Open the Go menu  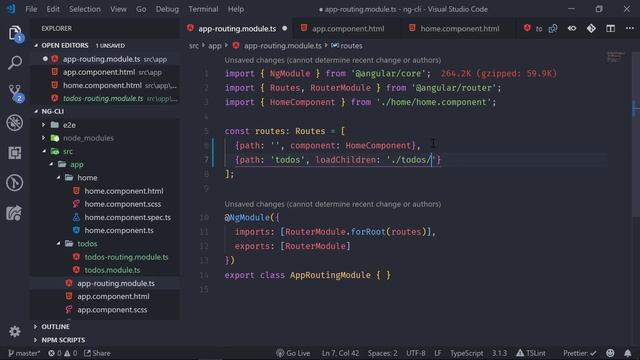pos(141,9)
